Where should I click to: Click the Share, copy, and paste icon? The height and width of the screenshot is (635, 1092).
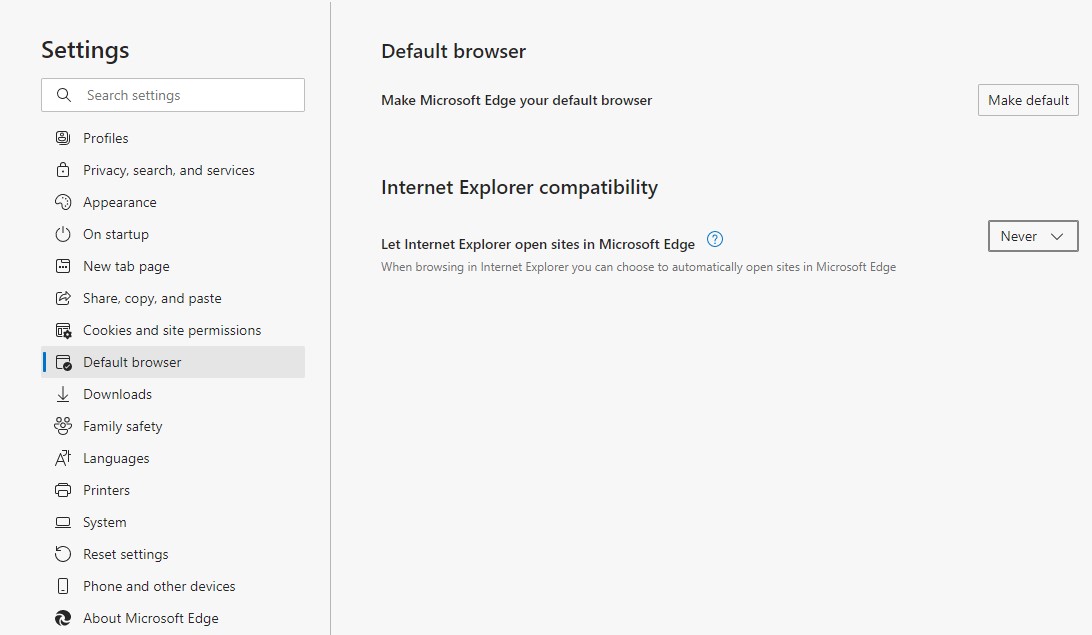pyautogui.click(x=63, y=298)
